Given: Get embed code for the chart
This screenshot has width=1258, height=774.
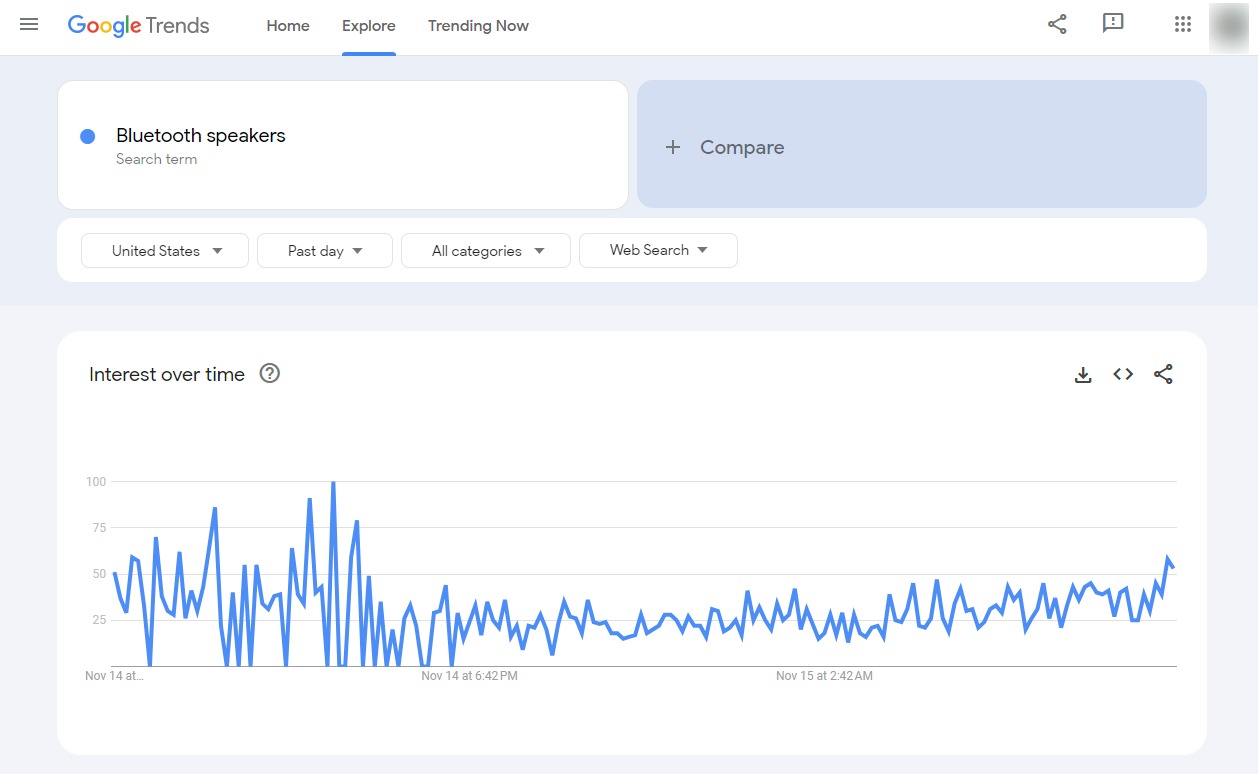Looking at the screenshot, I should coord(1123,374).
